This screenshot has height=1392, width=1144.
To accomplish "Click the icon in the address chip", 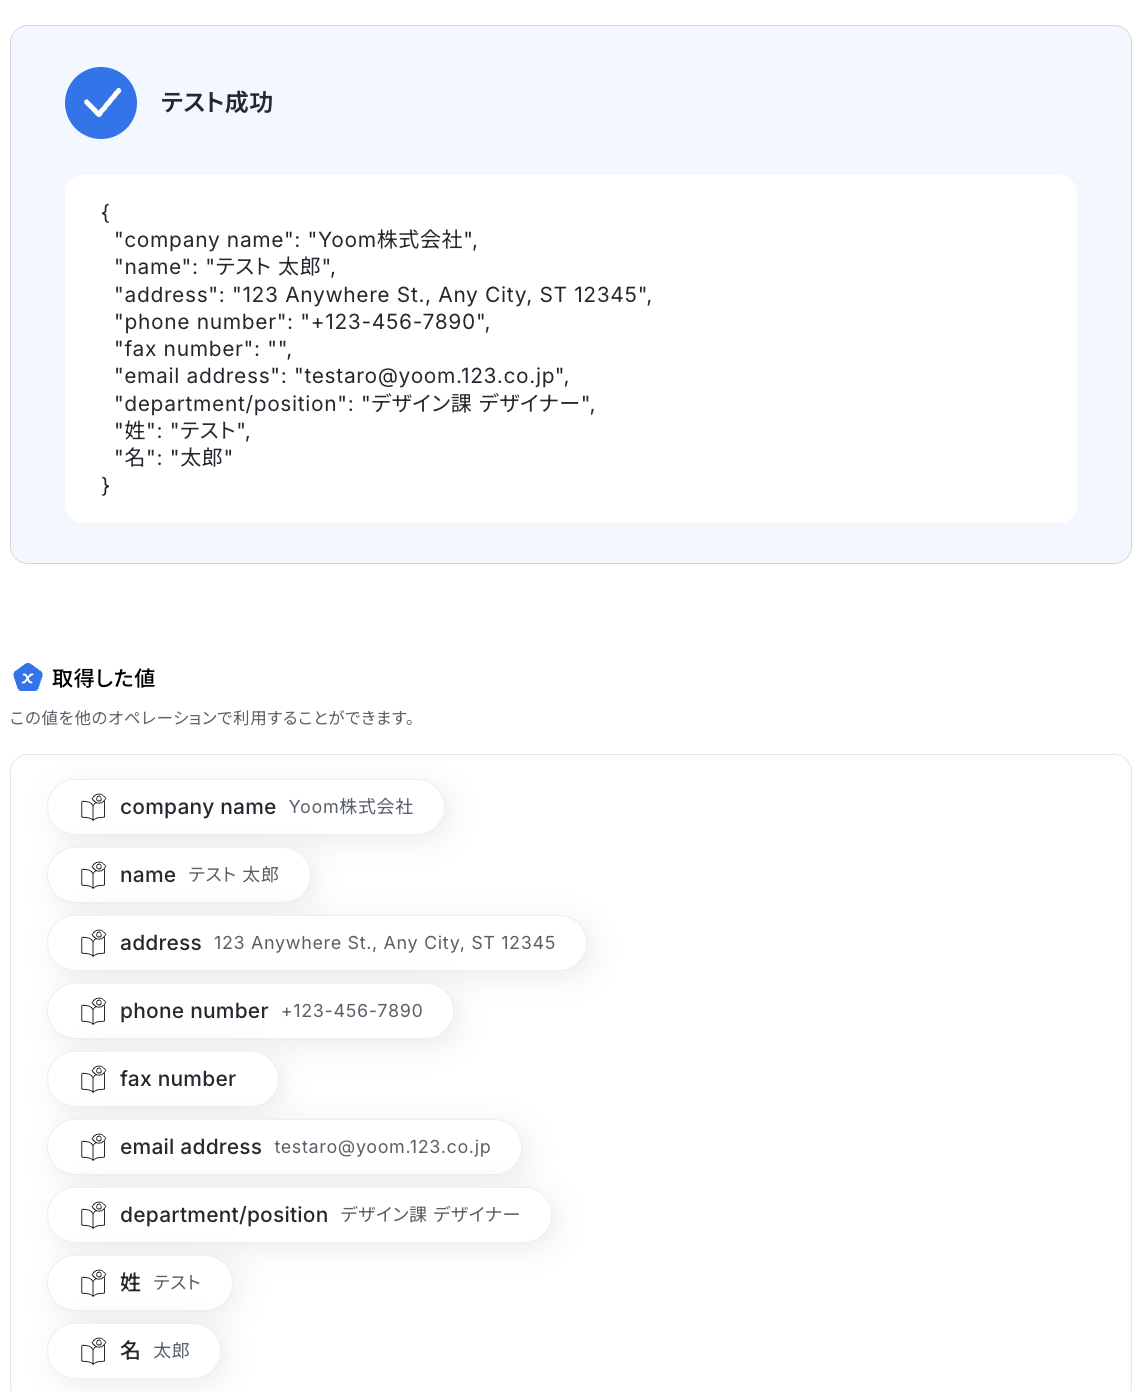I will pos(93,943).
